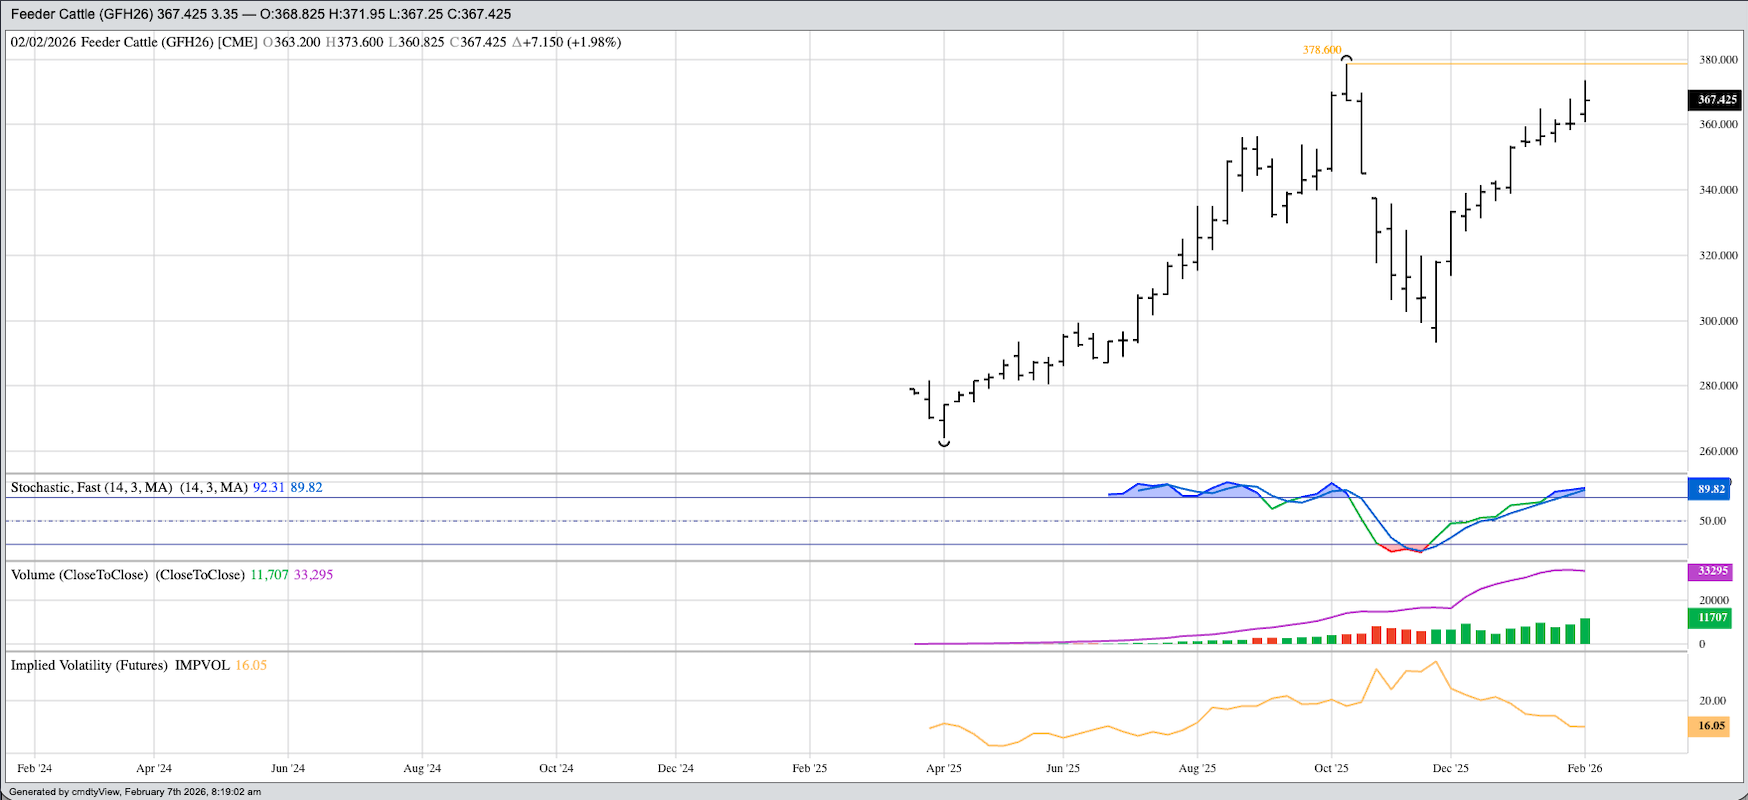Click the Stochastic, Fast (14, 3, MA) label
The height and width of the screenshot is (800, 1748).
point(91,488)
